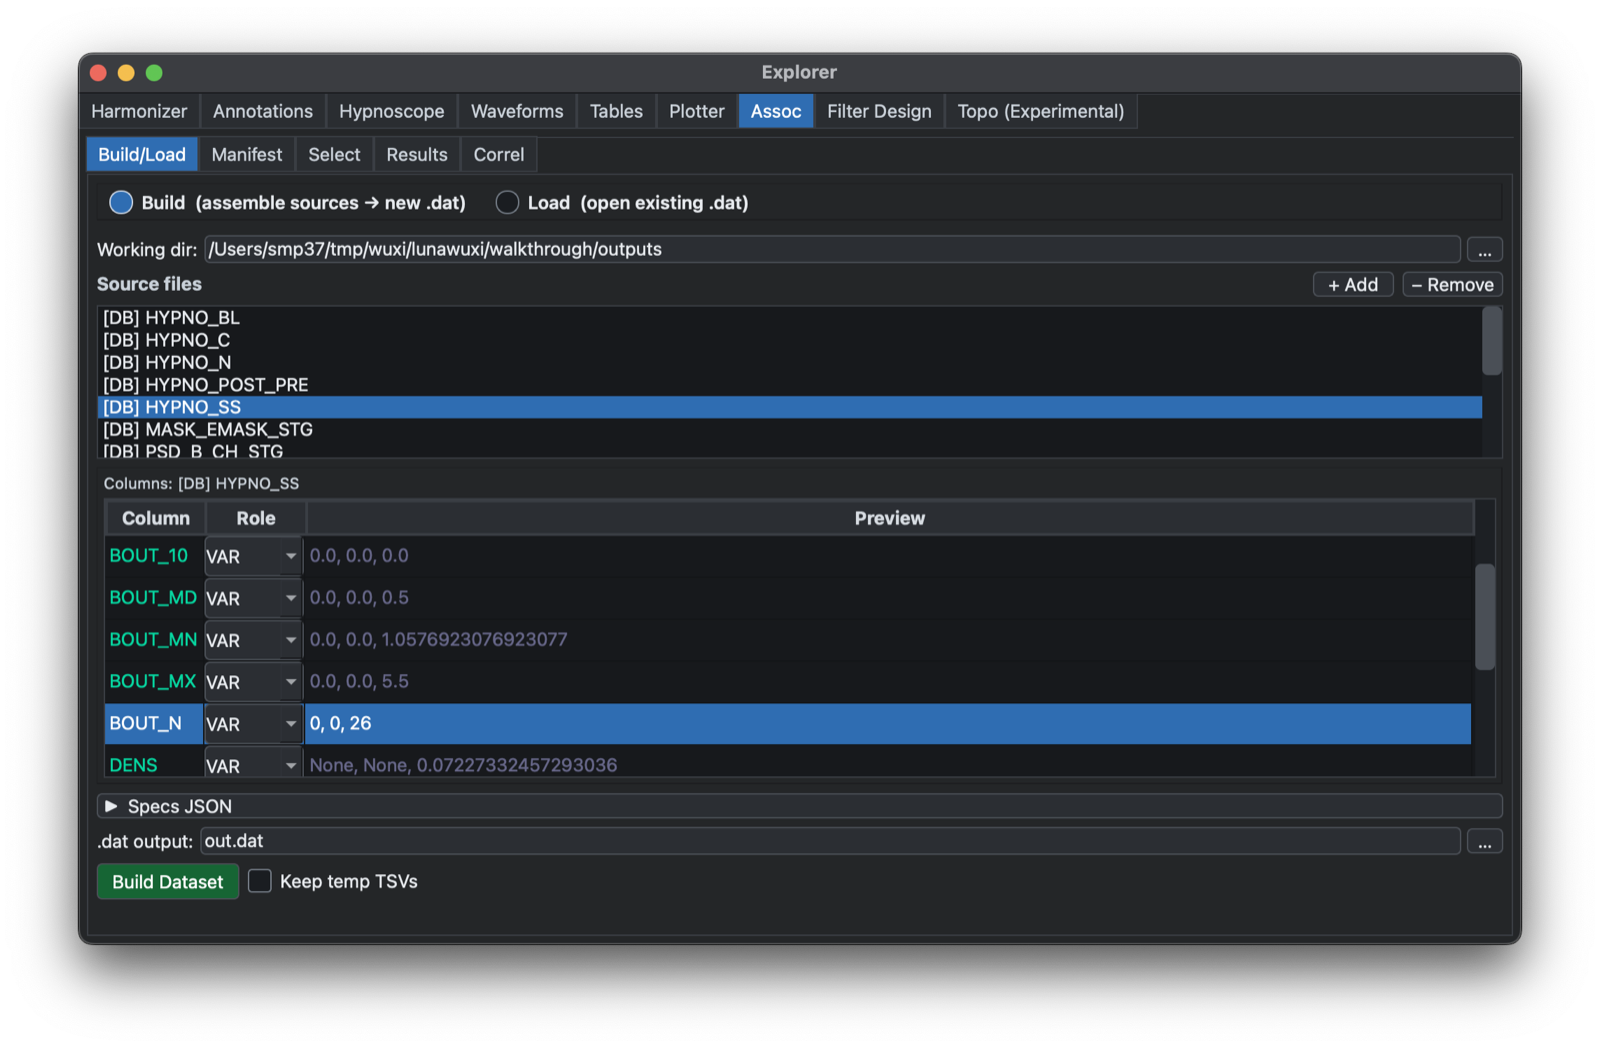Select source file [DB] MASK_EMASK_STG

790,429
